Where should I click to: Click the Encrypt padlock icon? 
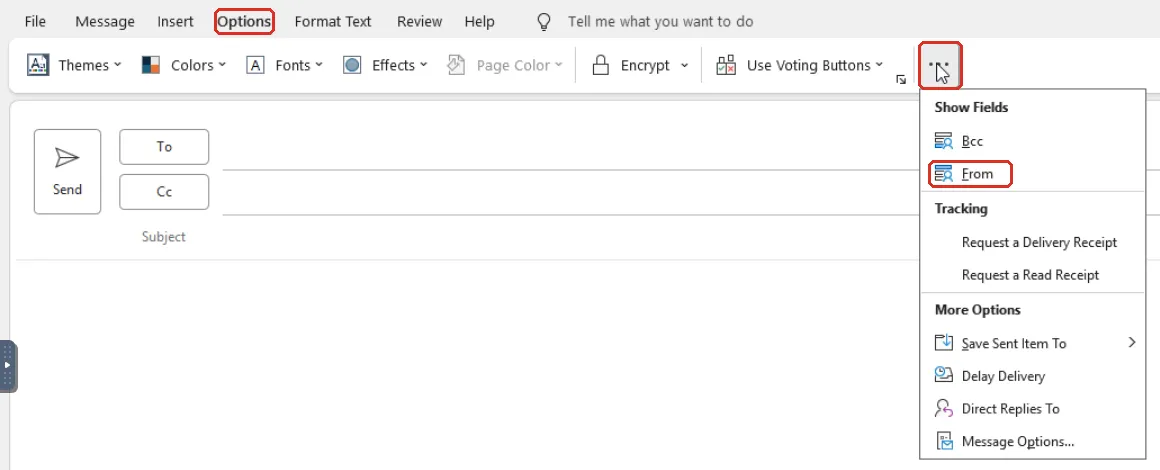[601, 65]
